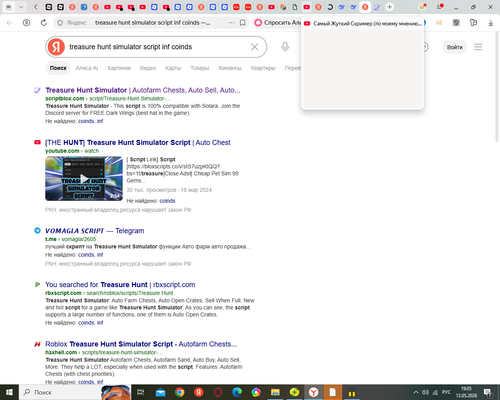Bookmark this page with the bookmark icon

[243, 23]
